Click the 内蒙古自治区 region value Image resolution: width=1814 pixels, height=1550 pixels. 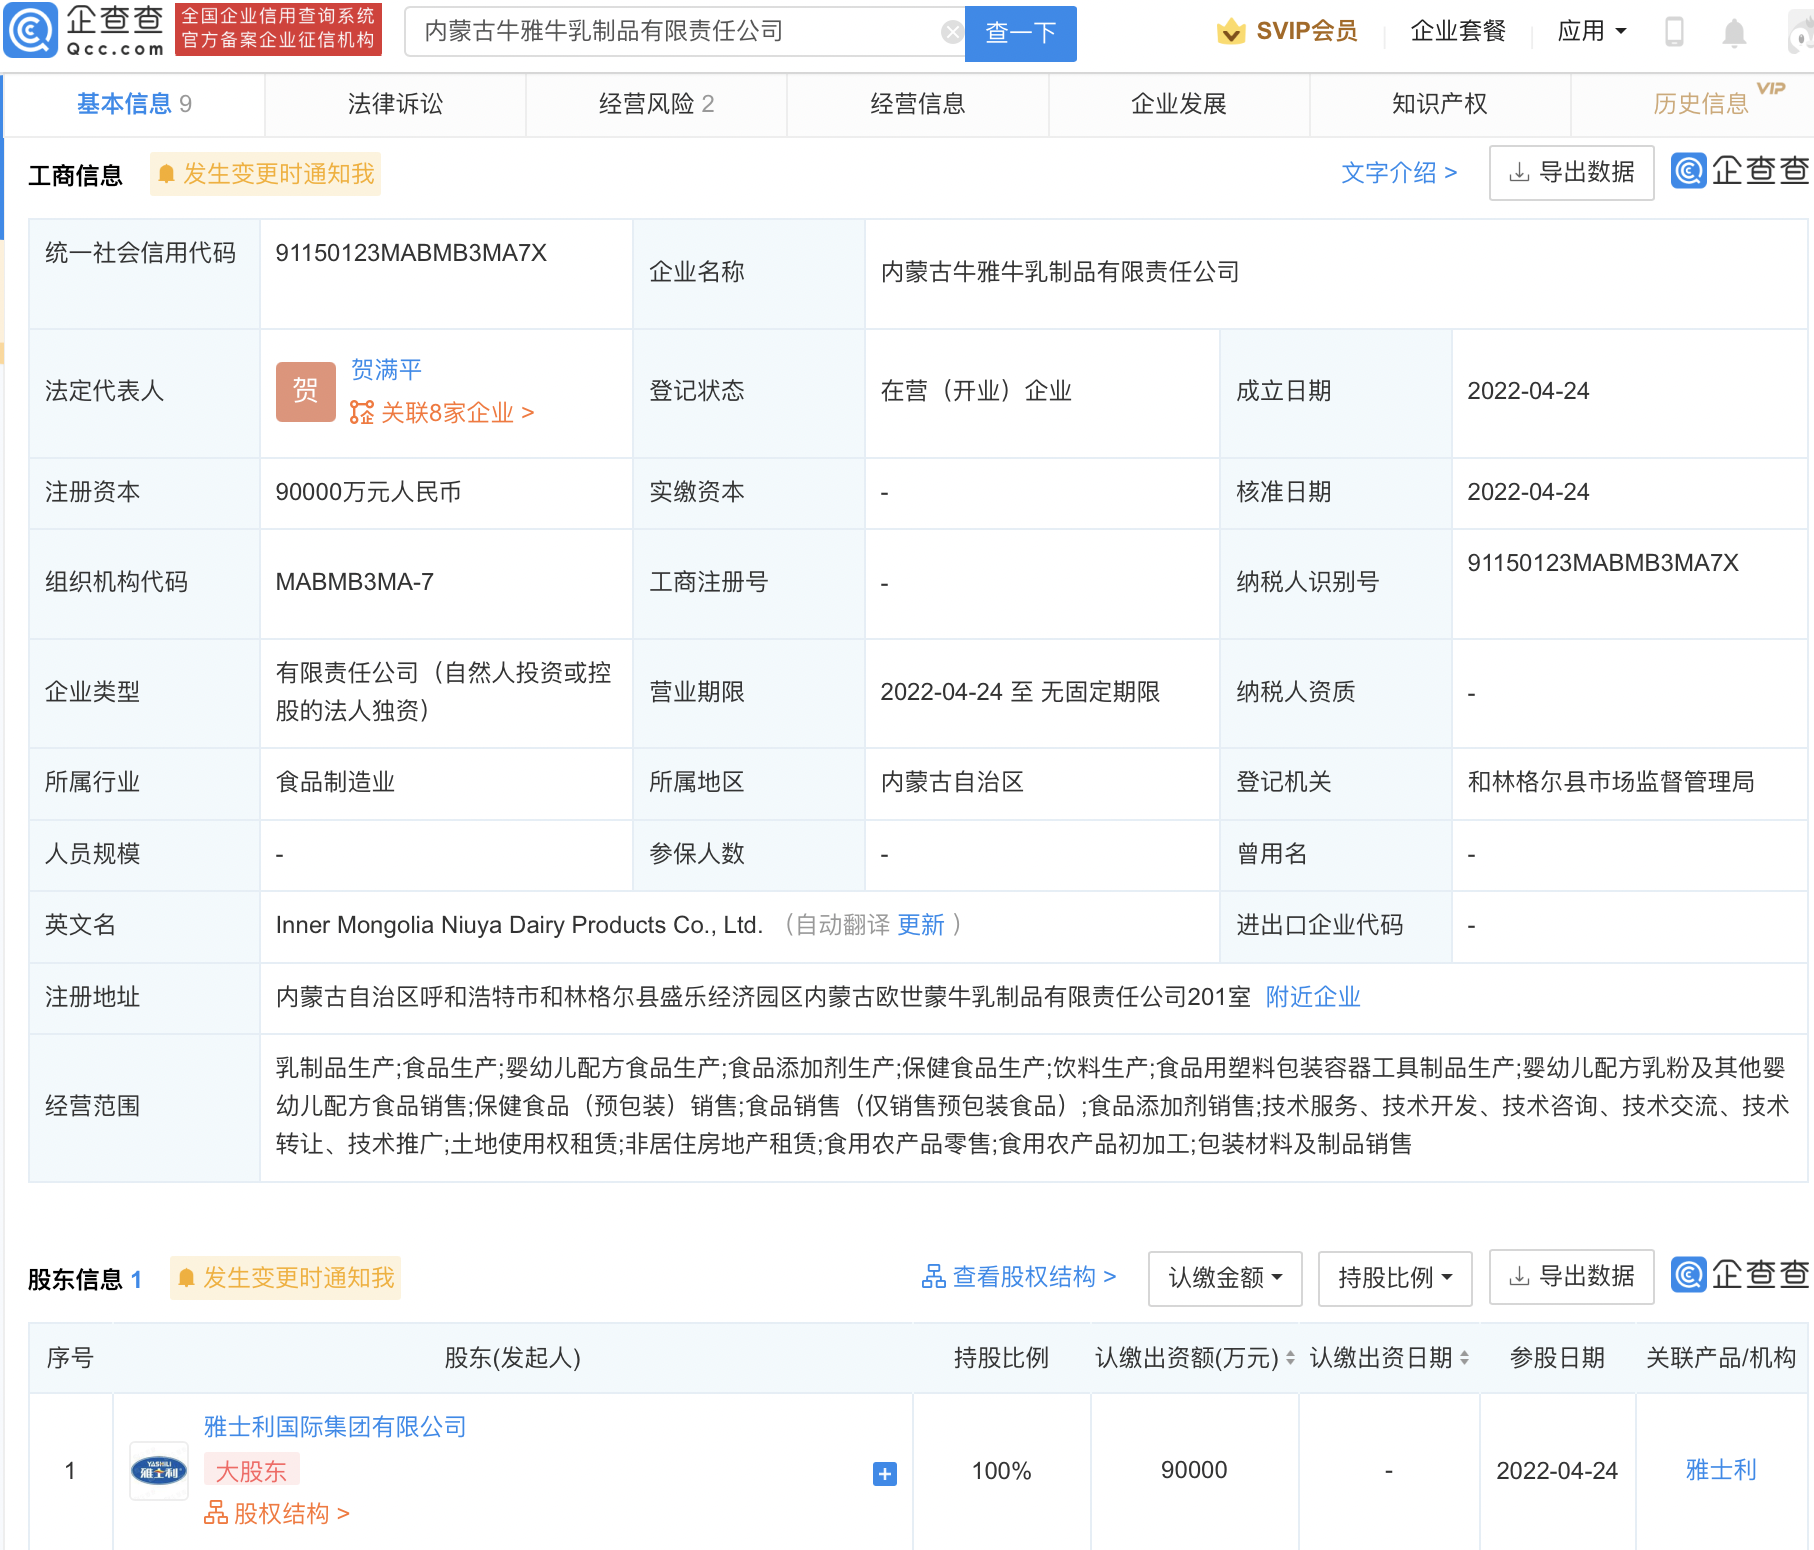coord(952,782)
